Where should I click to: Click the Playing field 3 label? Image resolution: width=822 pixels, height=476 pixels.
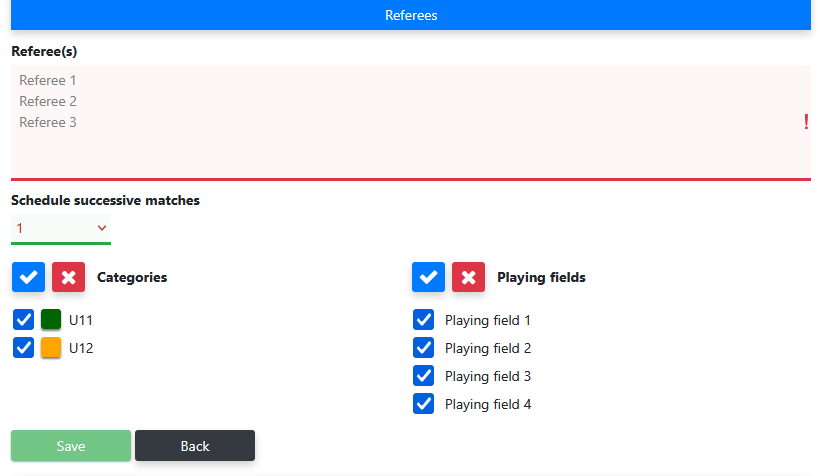click(x=488, y=376)
